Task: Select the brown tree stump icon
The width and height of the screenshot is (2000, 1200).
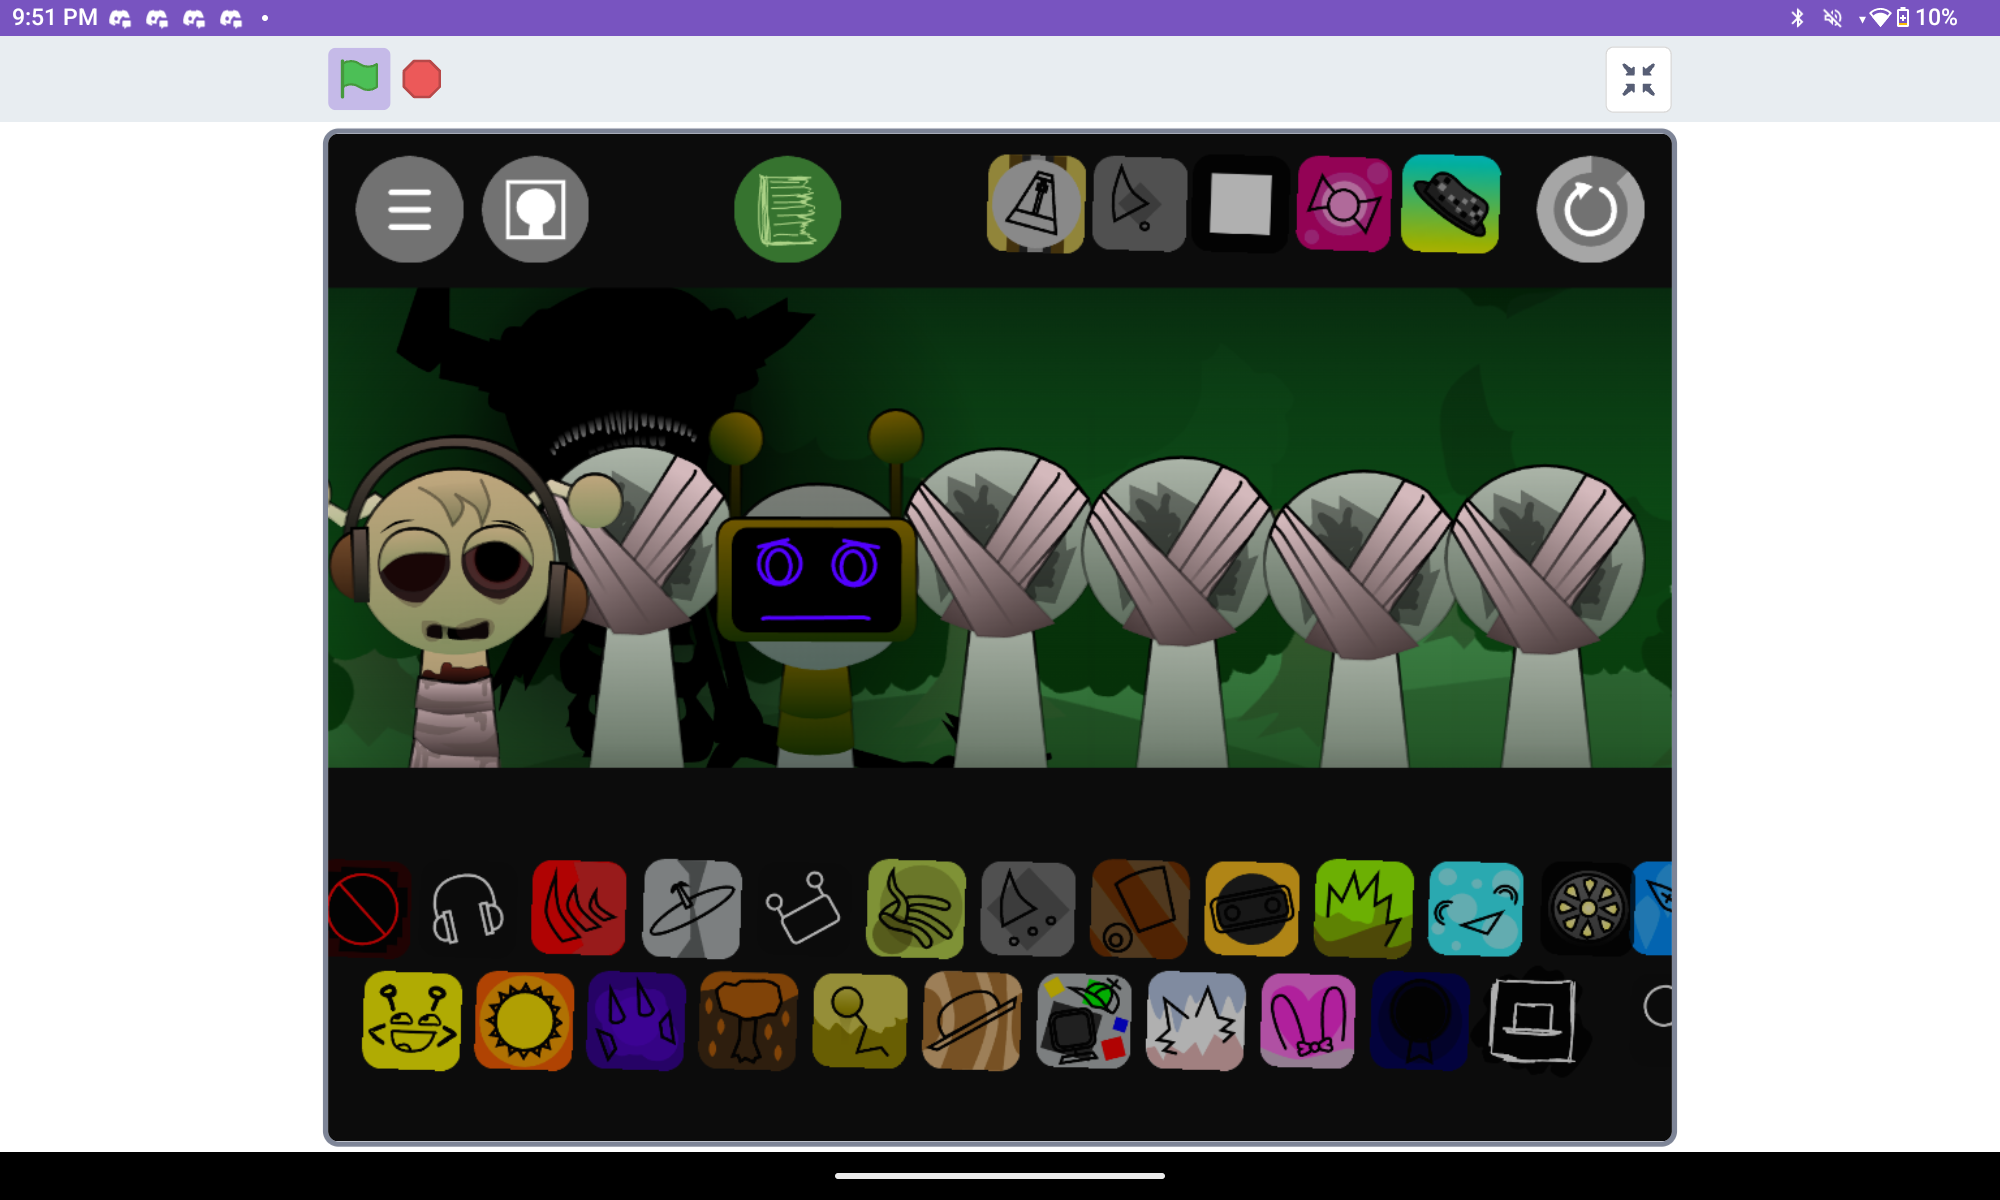Action: (x=748, y=1021)
